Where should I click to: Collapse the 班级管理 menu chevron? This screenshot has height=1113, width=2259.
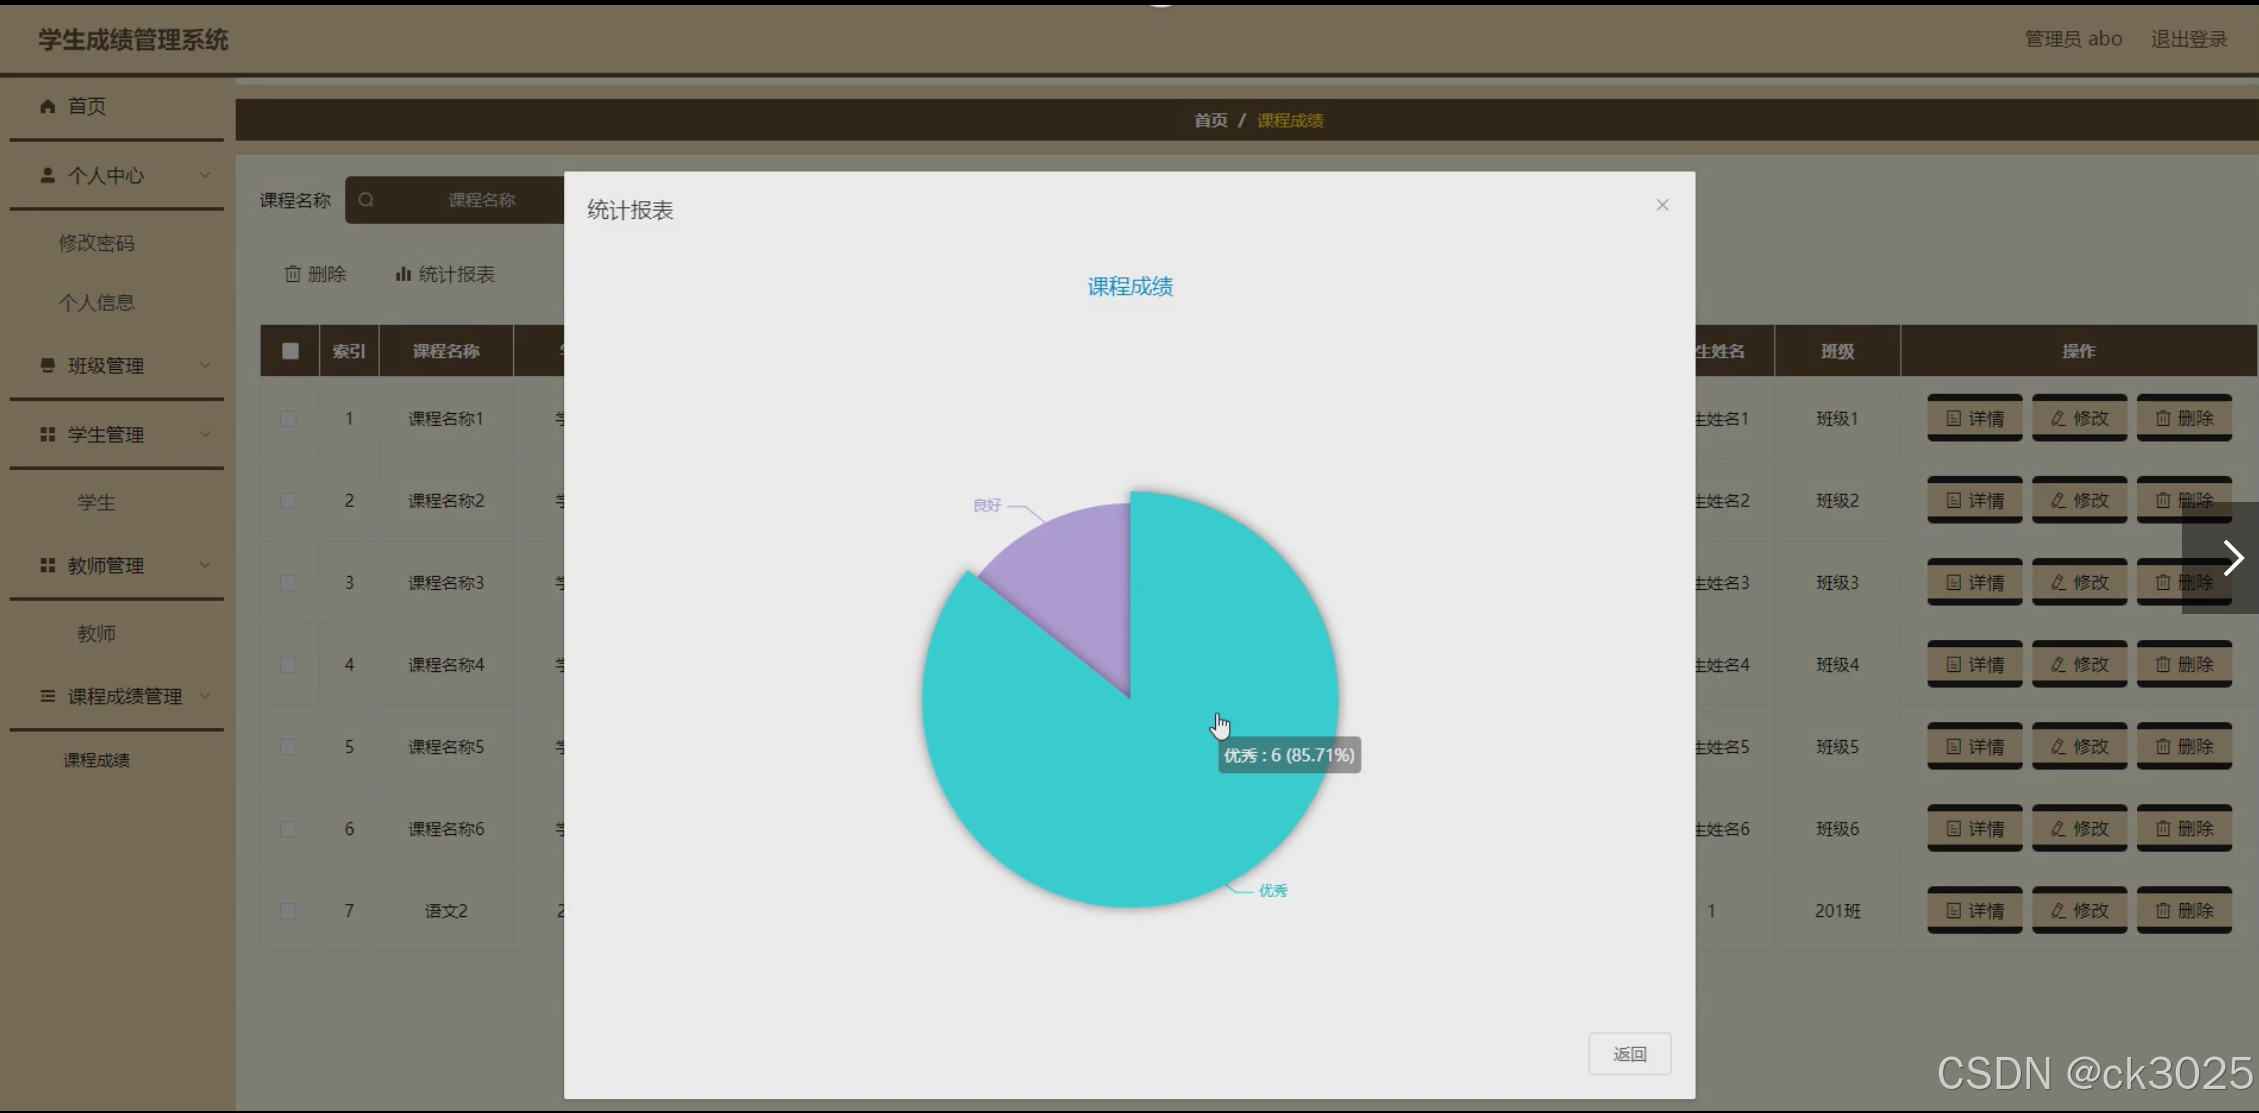coord(205,365)
